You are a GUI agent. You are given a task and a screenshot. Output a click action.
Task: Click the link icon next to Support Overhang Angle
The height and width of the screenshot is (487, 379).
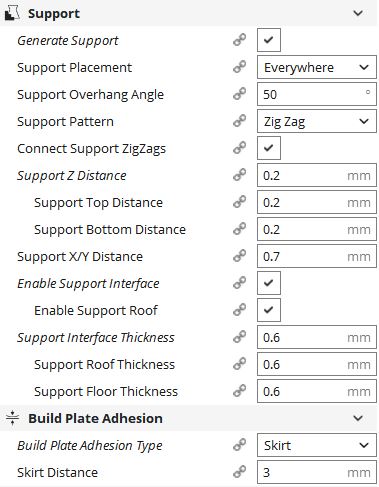pos(239,94)
